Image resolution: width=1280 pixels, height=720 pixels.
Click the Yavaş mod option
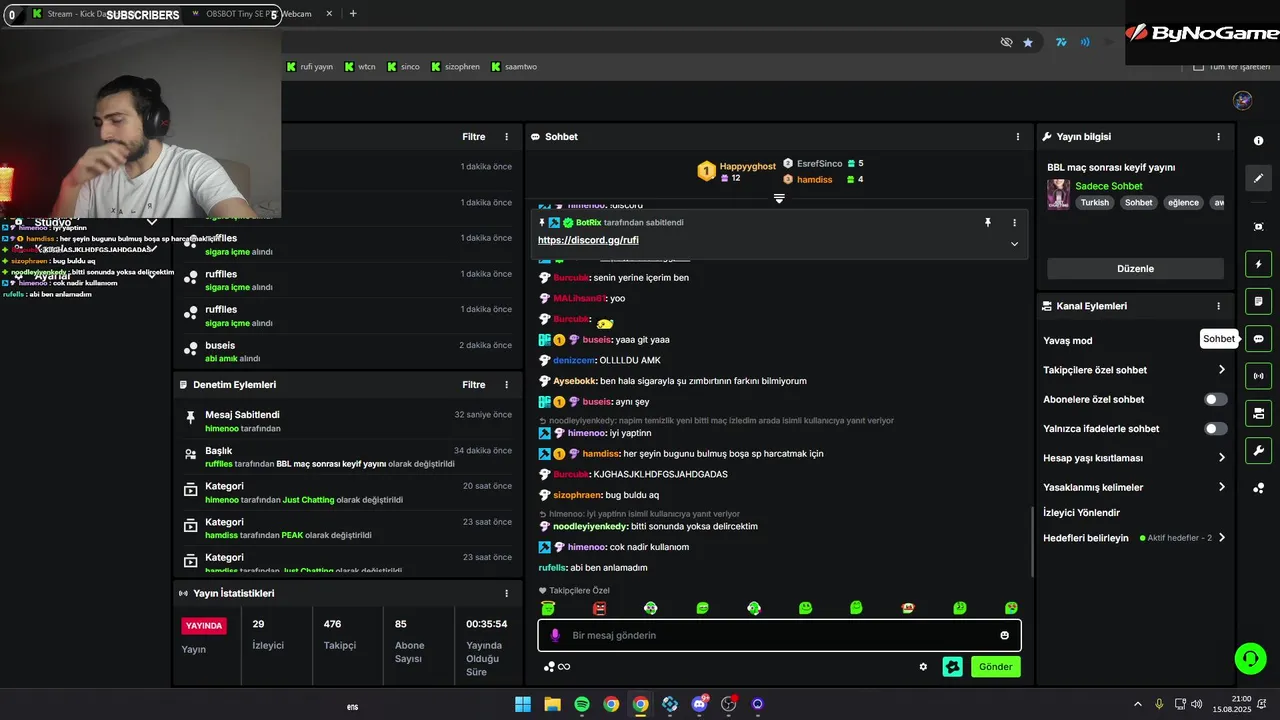pos(1067,341)
